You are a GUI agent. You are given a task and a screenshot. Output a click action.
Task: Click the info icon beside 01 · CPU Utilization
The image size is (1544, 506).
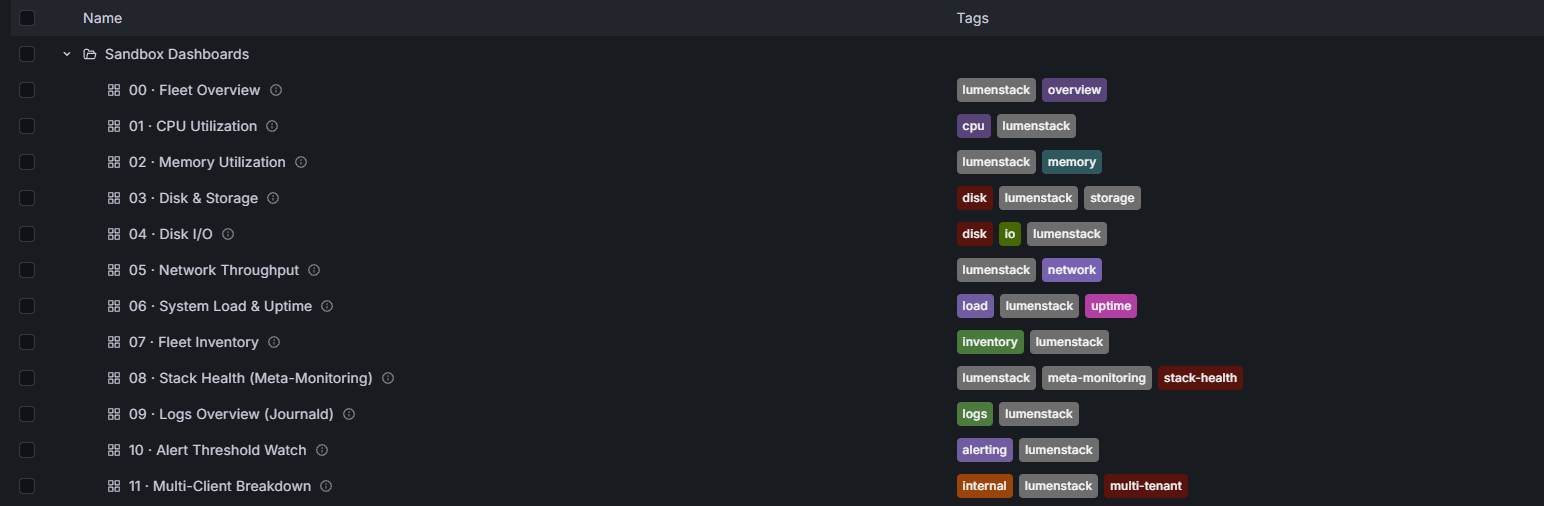[272, 126]
